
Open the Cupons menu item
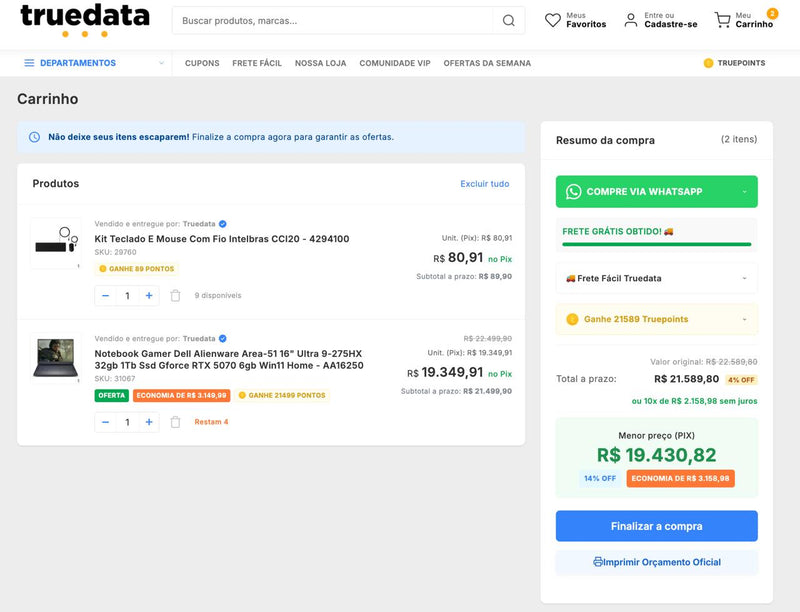click(202, 63)
